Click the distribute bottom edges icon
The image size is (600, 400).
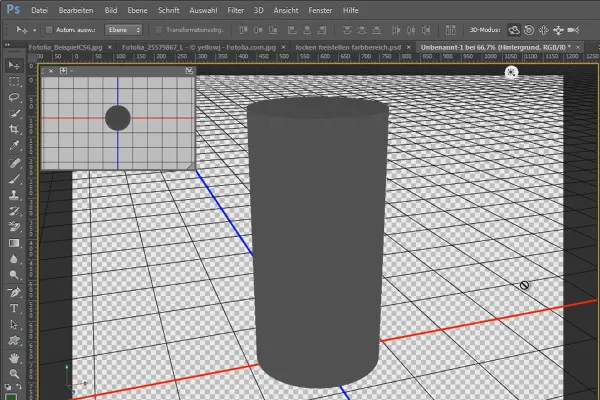377,30
